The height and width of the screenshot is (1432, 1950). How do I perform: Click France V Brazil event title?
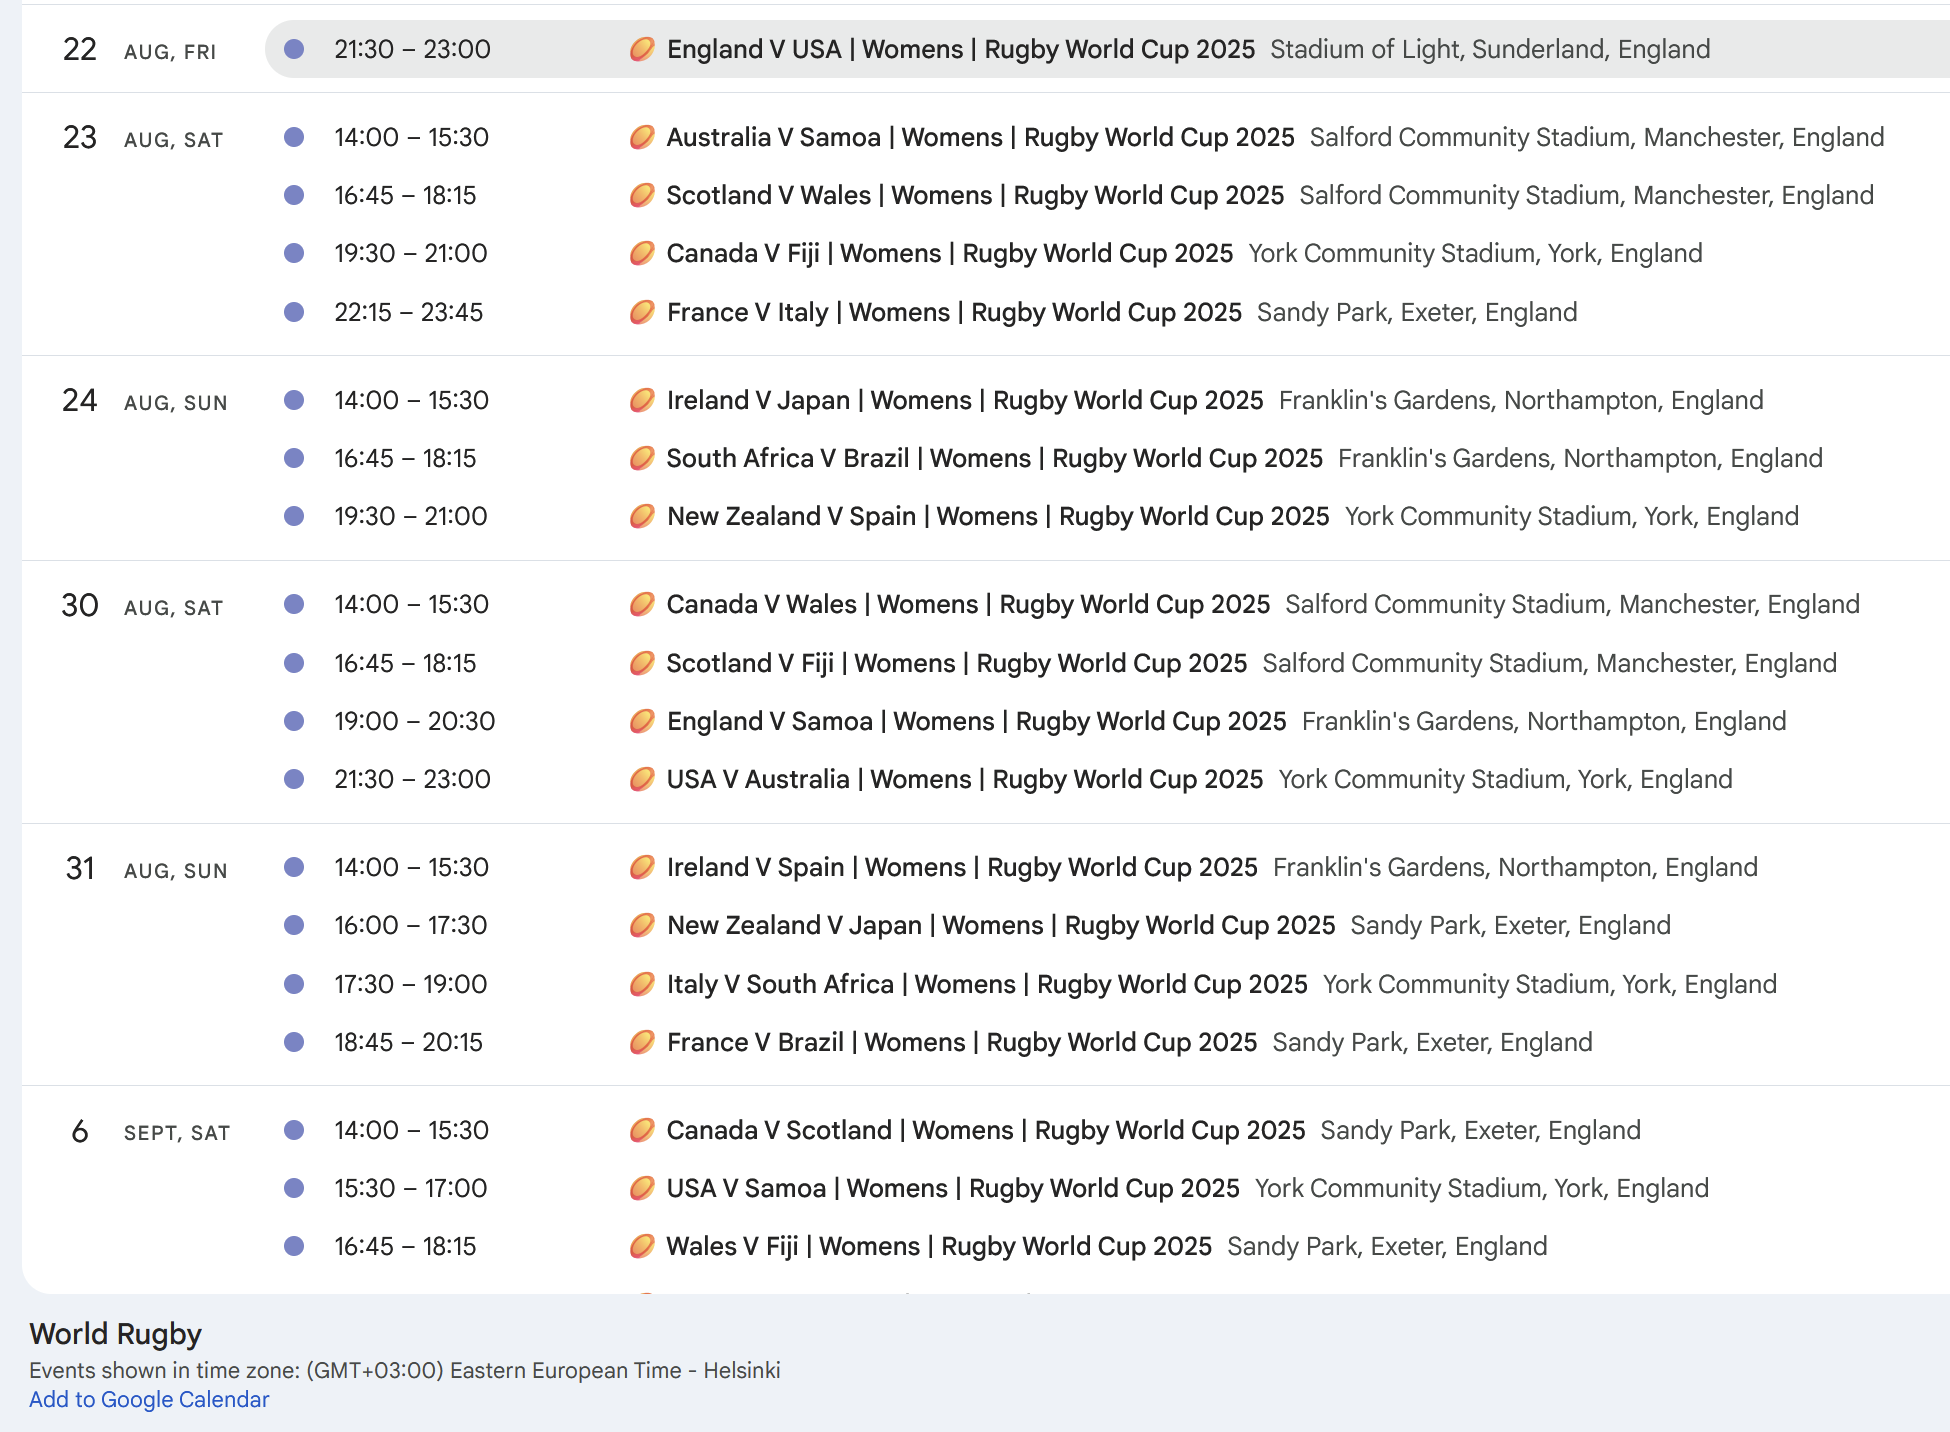pos(962,1042)
